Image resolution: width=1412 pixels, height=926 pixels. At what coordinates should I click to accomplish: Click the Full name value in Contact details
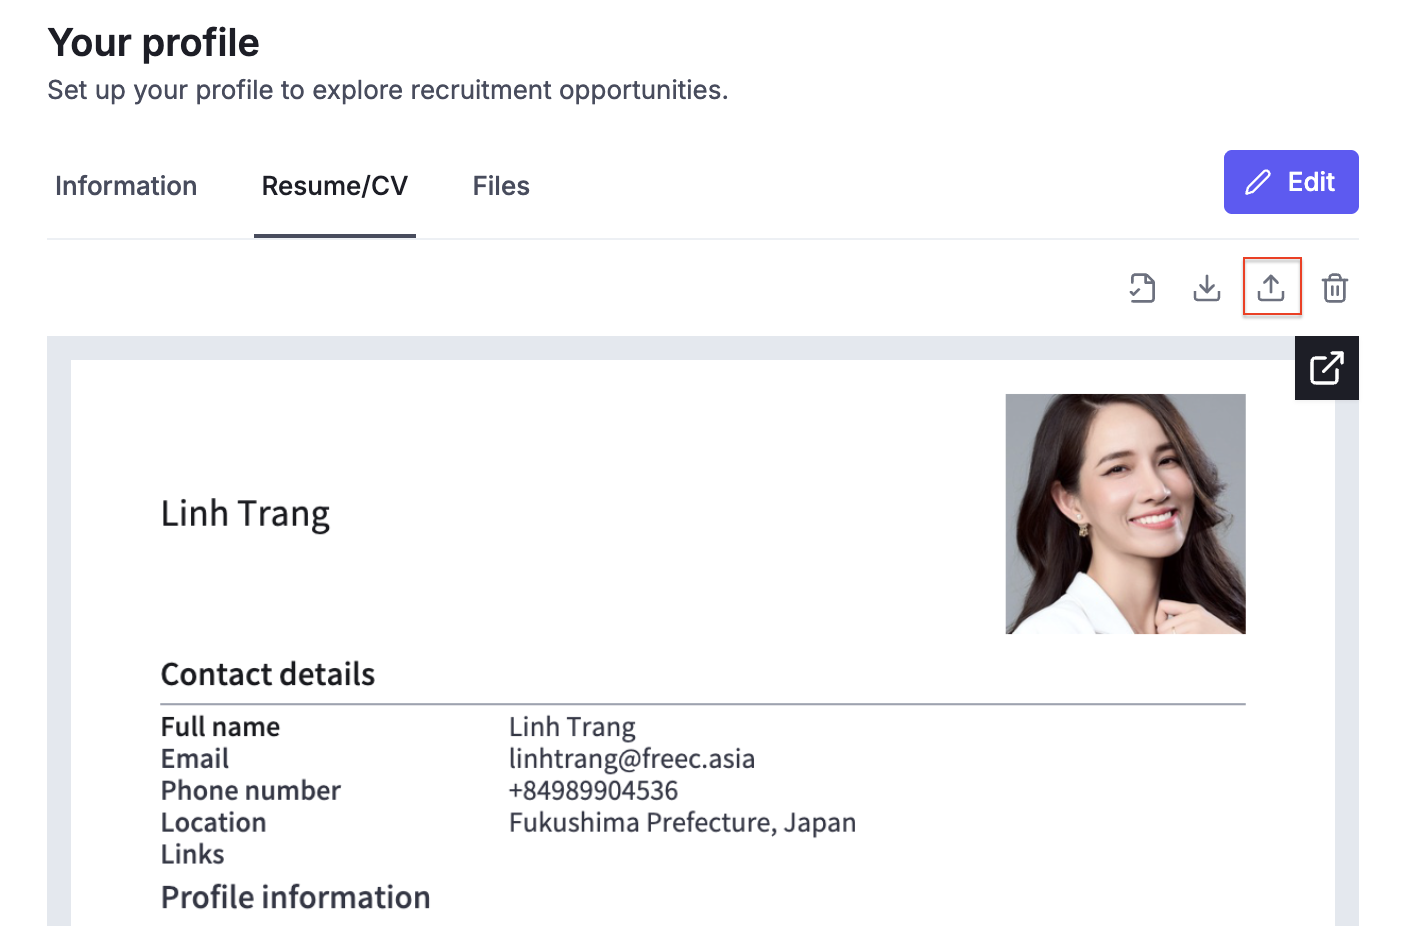tap(572, 727)
